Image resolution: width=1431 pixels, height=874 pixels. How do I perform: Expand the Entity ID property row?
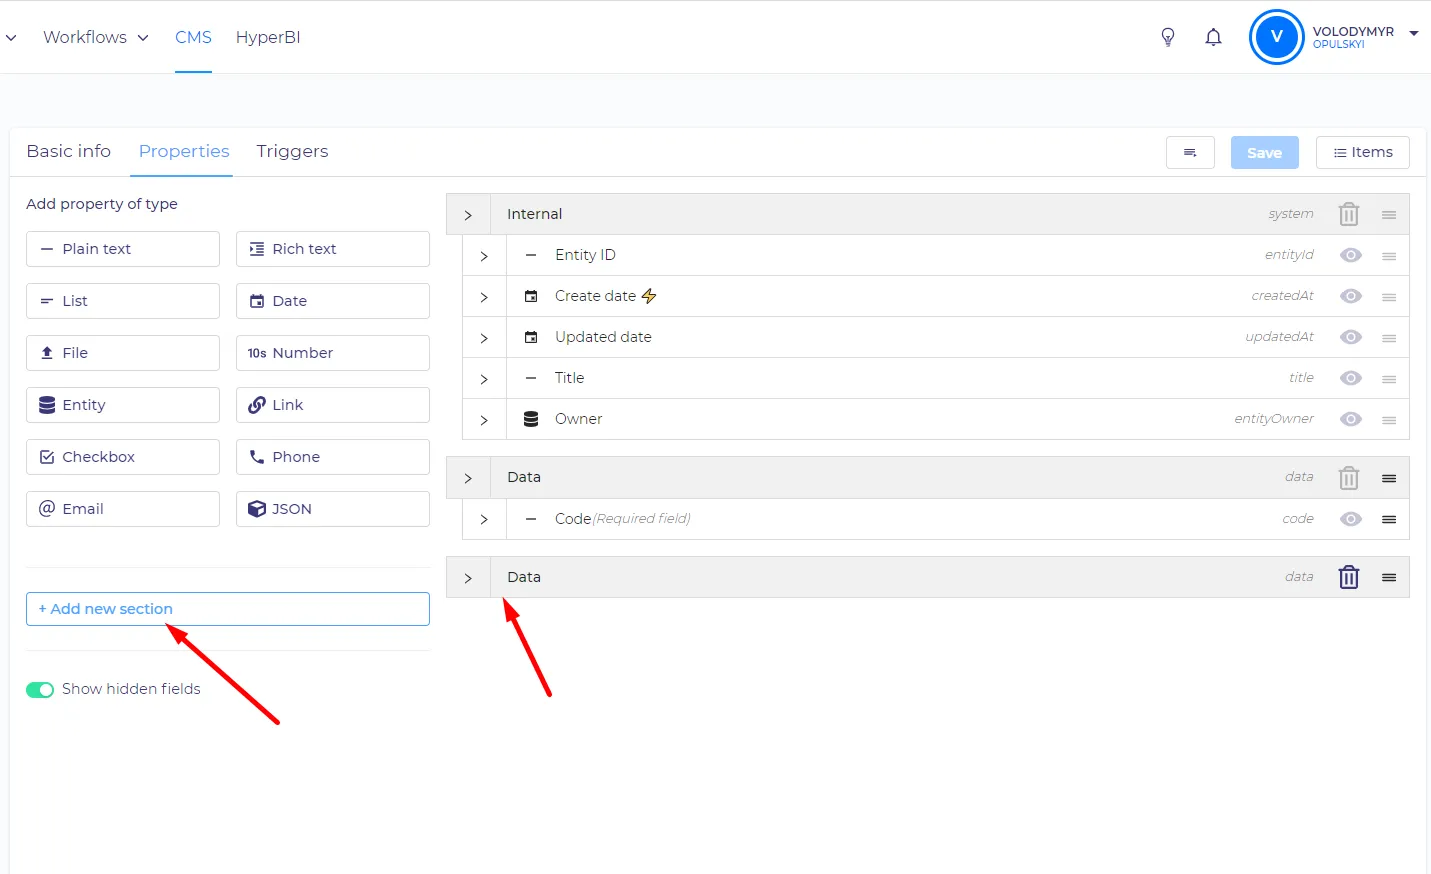pos(484,256)
